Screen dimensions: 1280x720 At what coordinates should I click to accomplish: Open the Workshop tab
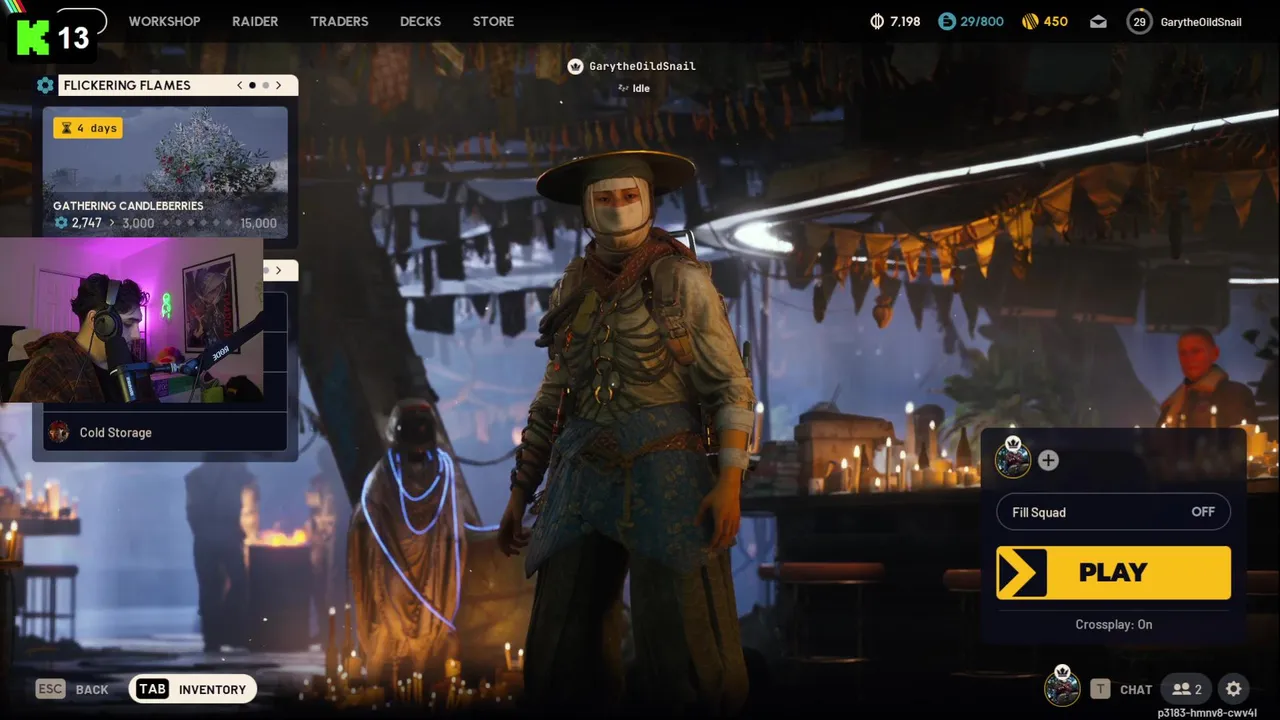tap(164, 21)
